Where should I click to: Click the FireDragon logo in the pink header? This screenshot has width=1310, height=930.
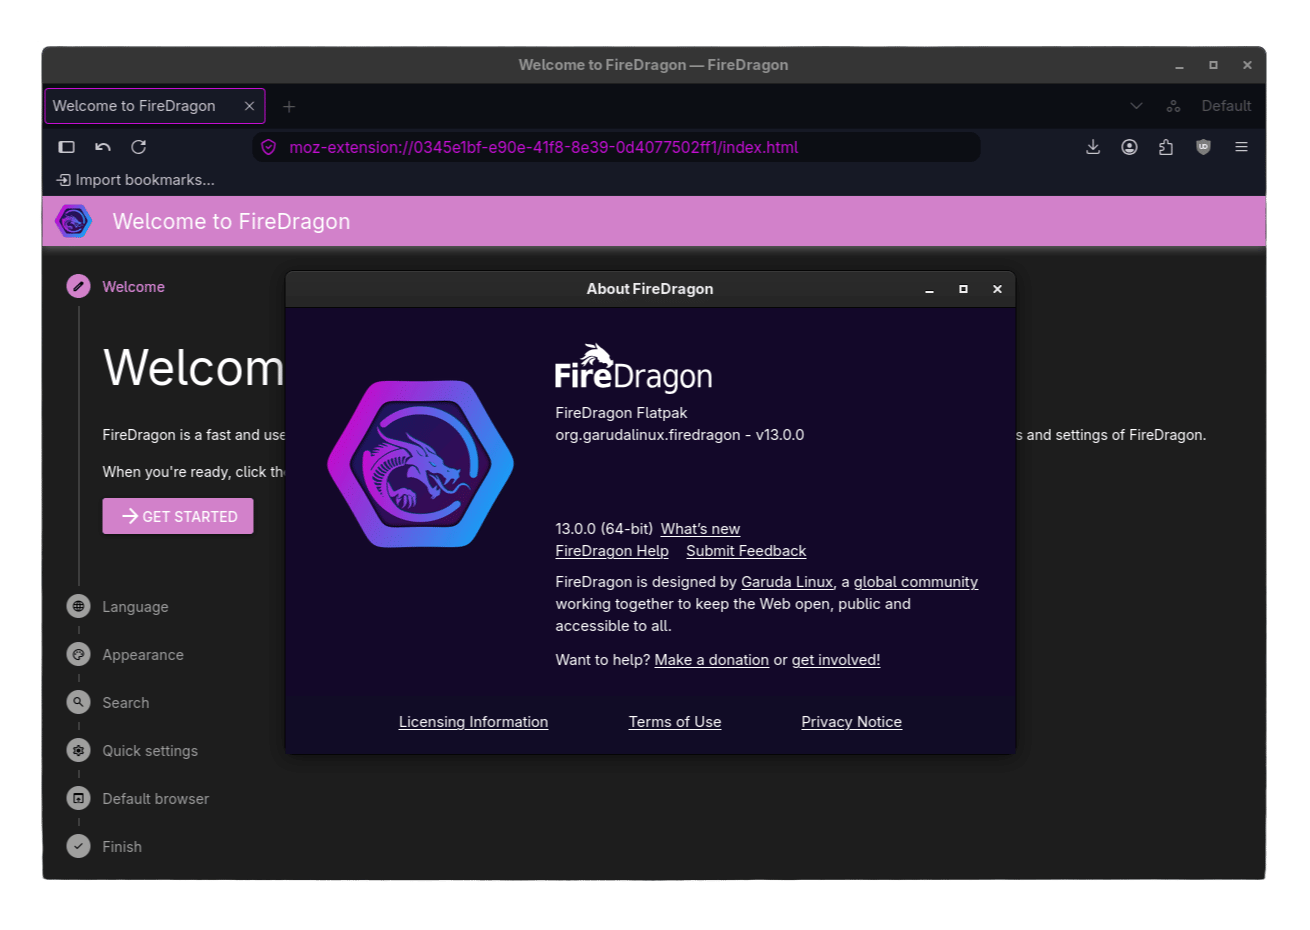73,221
